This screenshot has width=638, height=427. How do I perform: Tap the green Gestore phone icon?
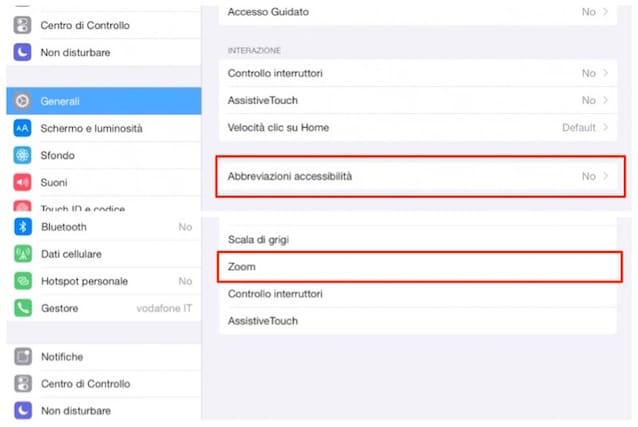[x=23, y=308]
